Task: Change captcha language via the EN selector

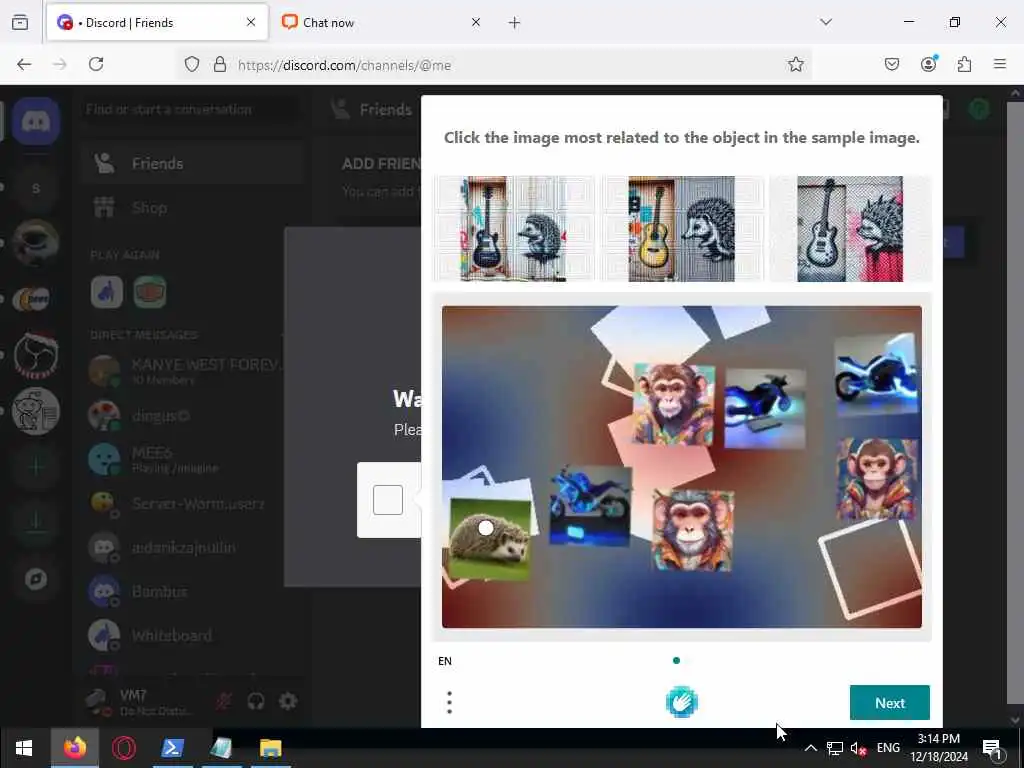Action: (445, 661)
